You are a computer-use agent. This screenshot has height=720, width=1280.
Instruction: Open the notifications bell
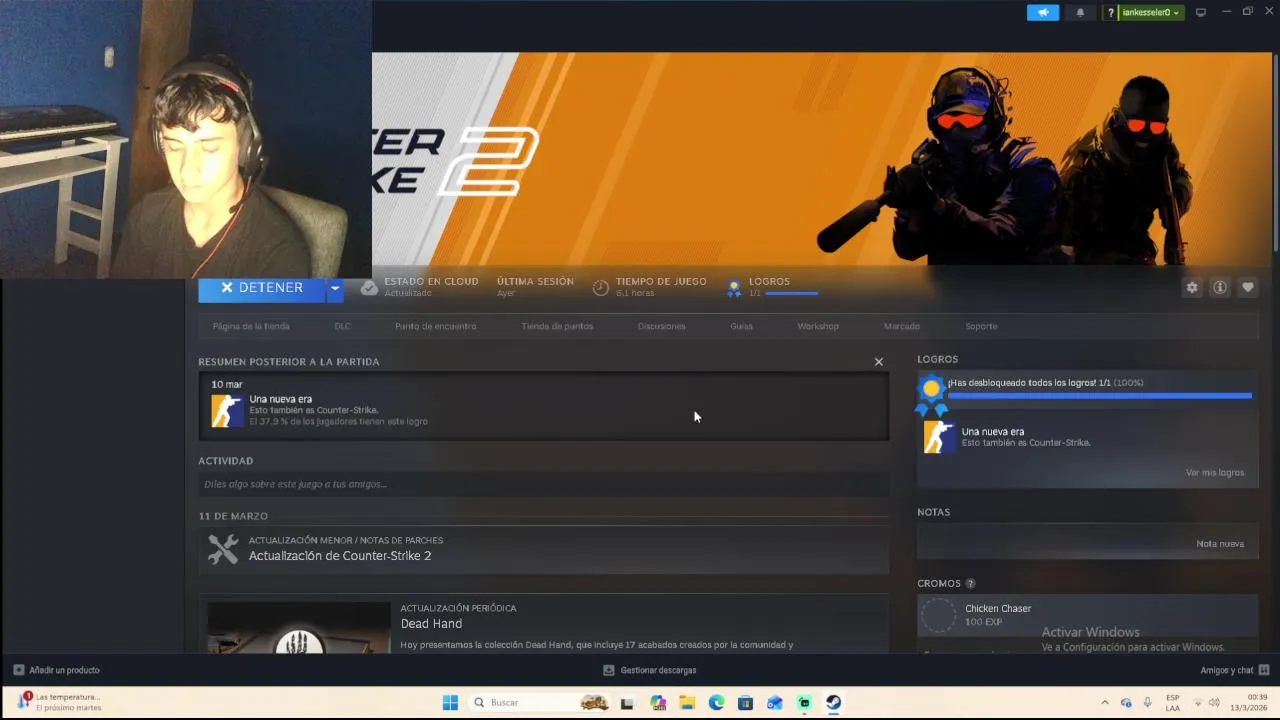[x=1080, y=13]
